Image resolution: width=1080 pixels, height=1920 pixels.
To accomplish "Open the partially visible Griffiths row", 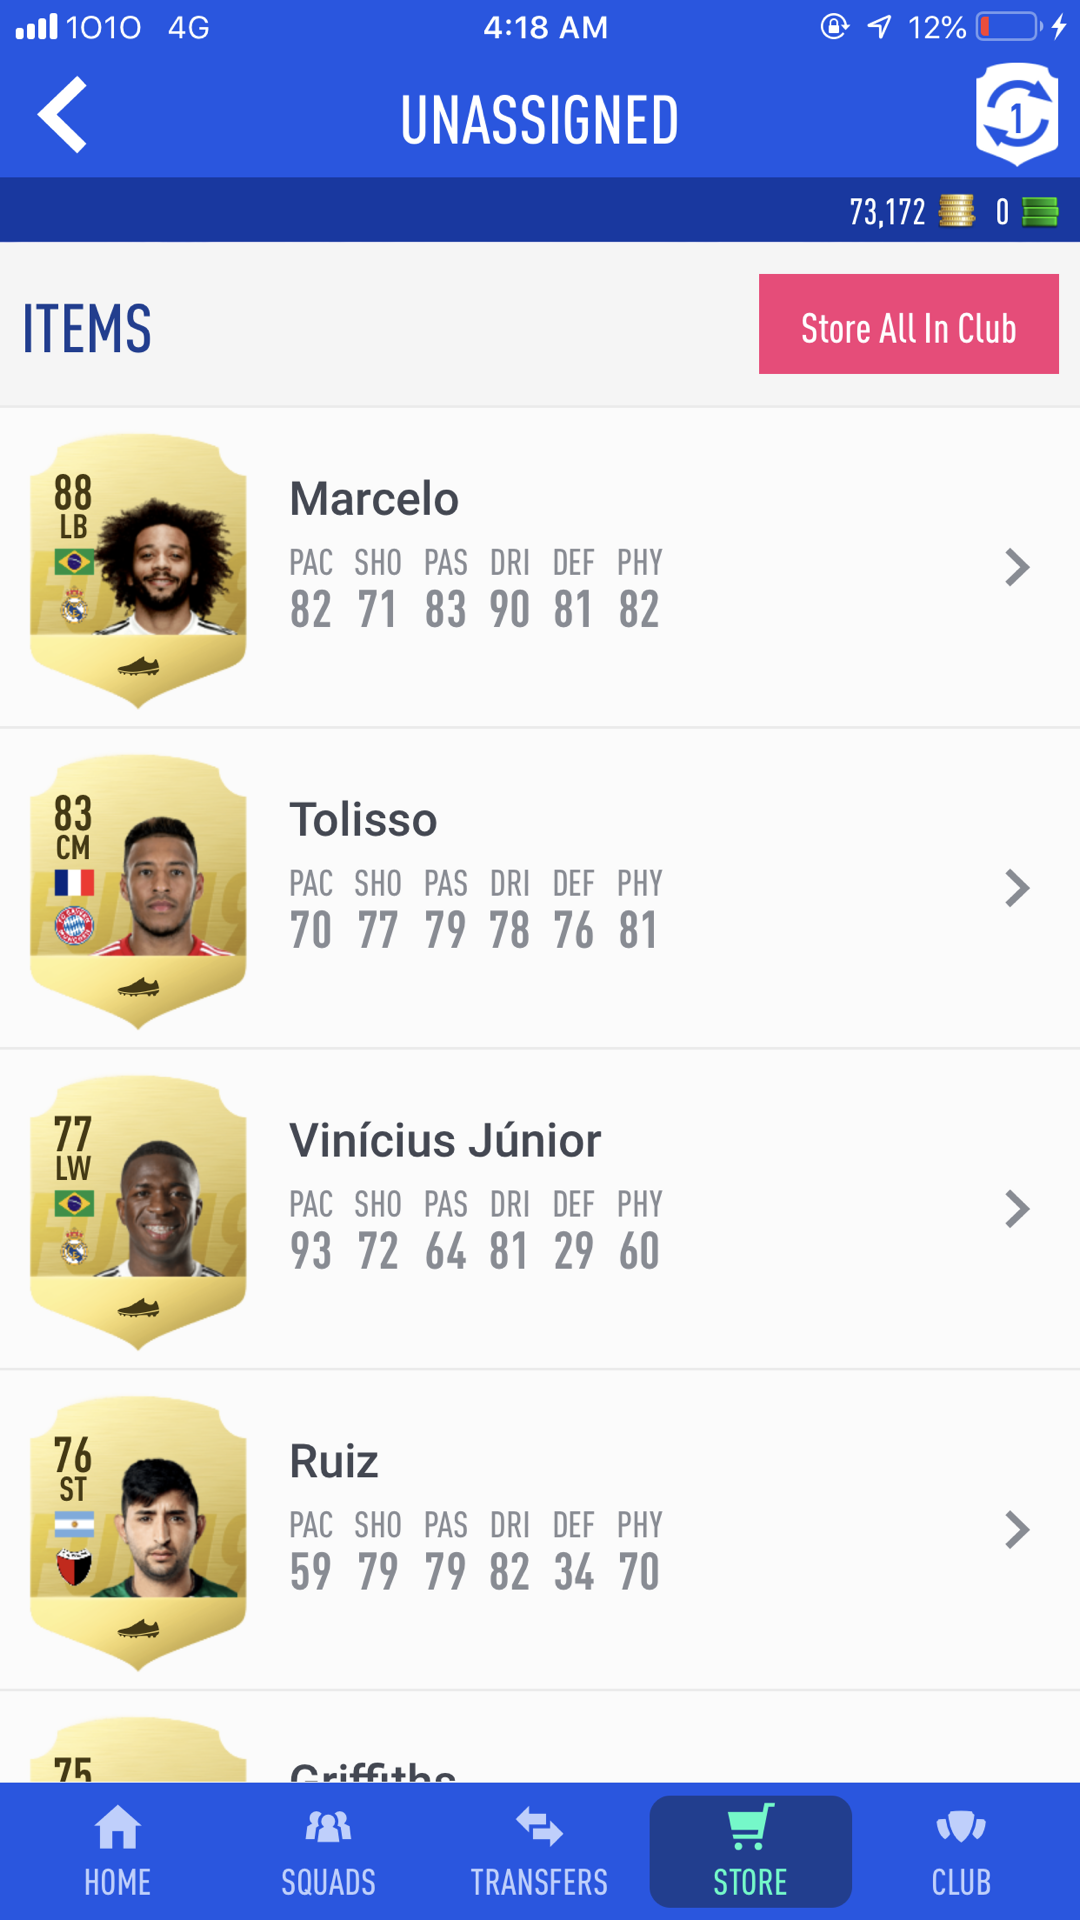I will 540,1738.
